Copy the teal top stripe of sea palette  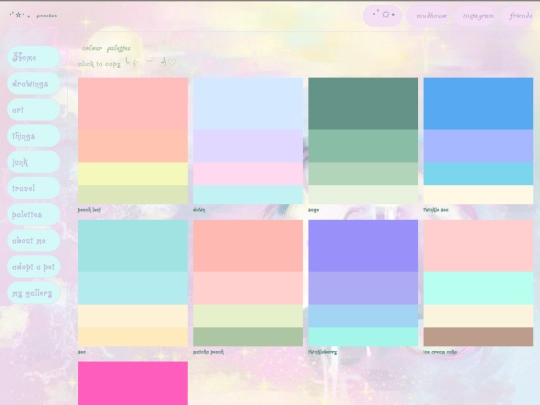click(x=133, y=246)
